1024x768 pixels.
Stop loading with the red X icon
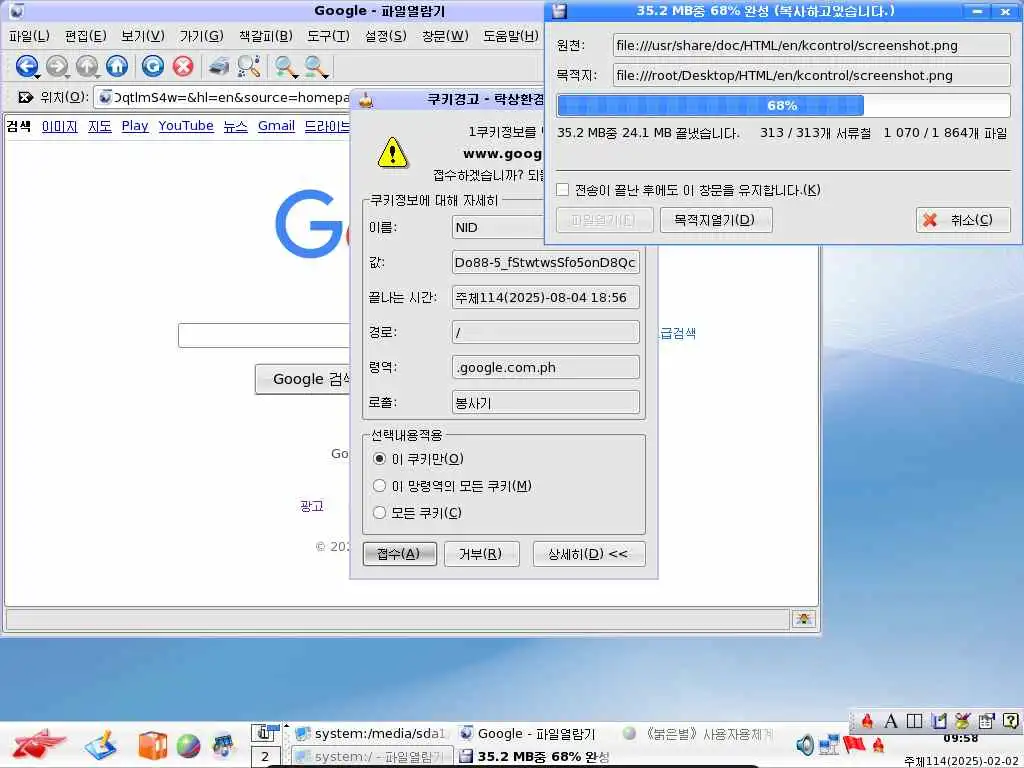(184, 65)
